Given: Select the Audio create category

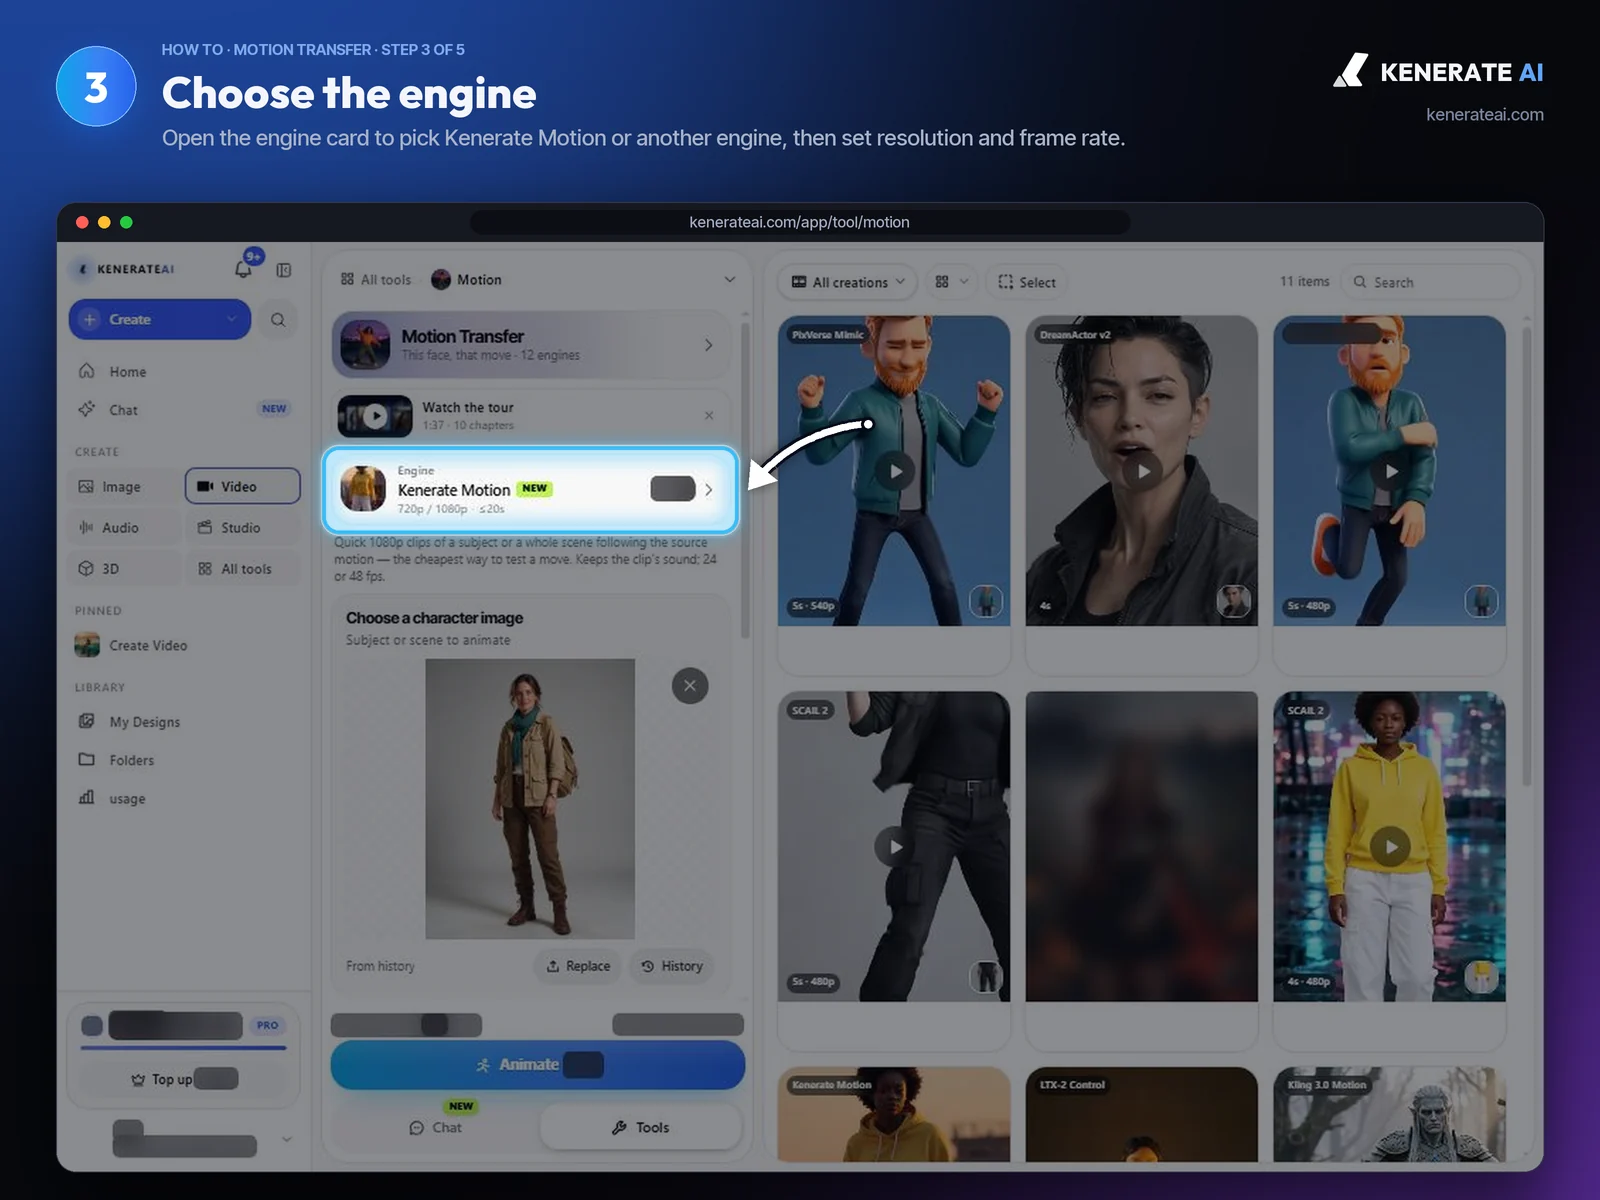Looking at the screenshot, I should (125, 527).
